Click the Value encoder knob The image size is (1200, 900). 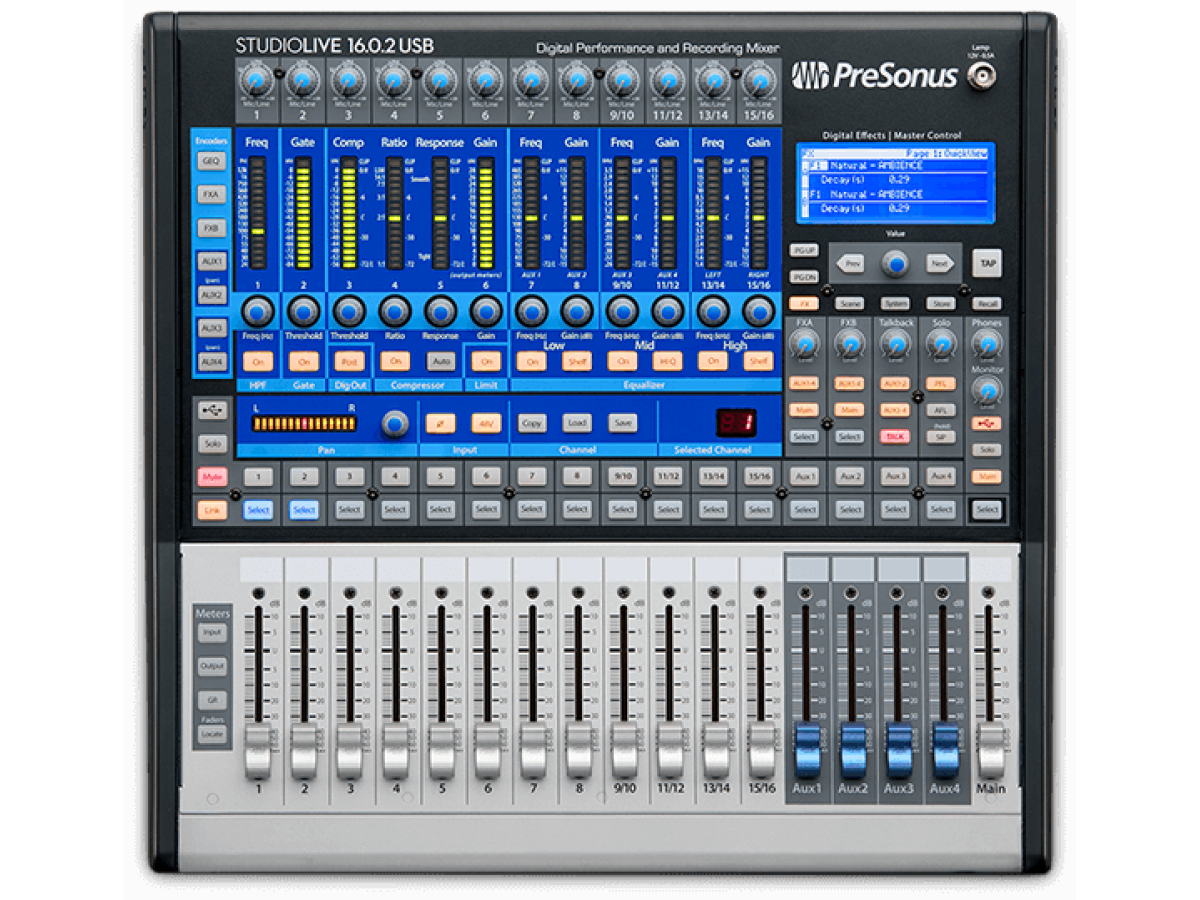pyautogui.click(x=895, y=264)
